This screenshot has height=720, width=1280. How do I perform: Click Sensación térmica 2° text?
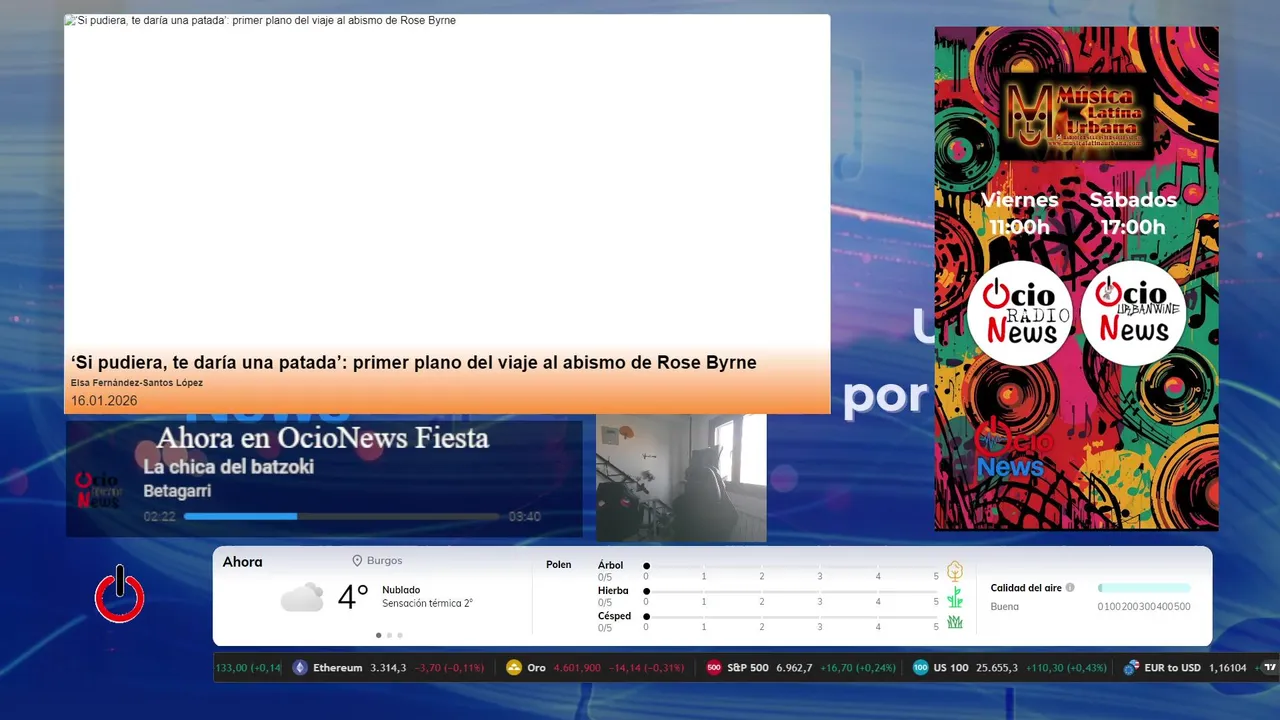pos(427,604)
